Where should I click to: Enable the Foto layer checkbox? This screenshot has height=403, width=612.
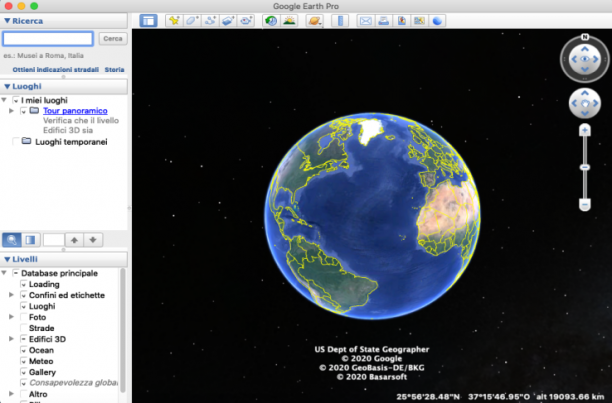(x=24, y=317)
